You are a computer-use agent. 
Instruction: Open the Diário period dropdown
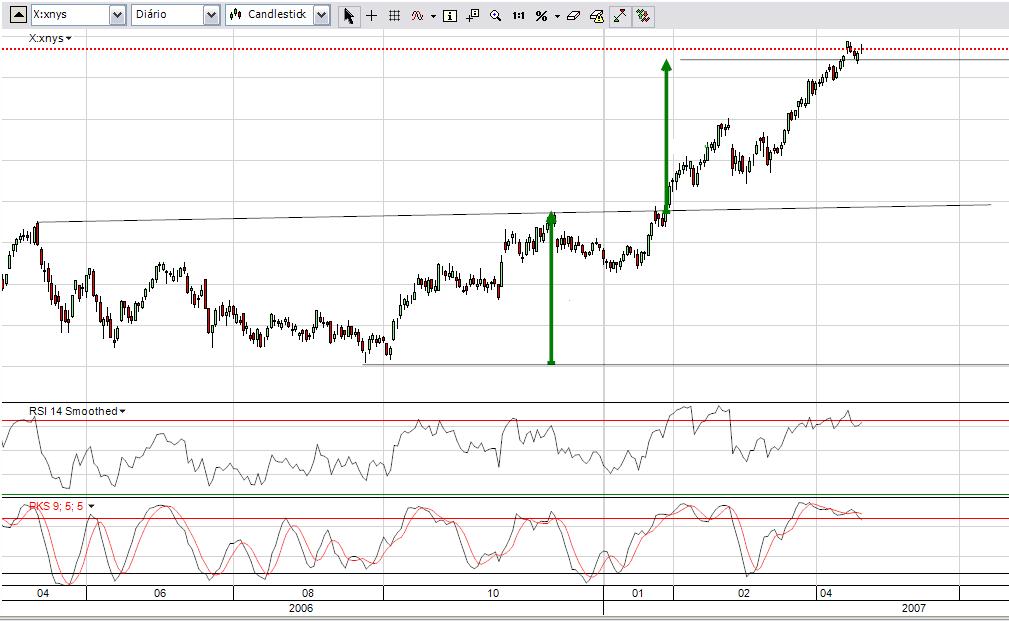coord(211,15)
